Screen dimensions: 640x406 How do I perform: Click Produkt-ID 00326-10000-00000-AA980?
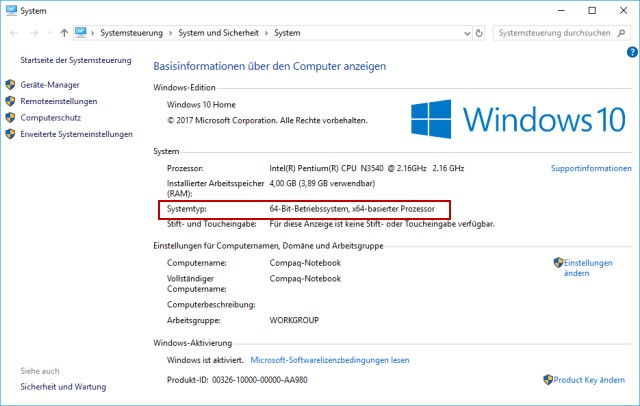pyautogui.click(x=237, y=380)
